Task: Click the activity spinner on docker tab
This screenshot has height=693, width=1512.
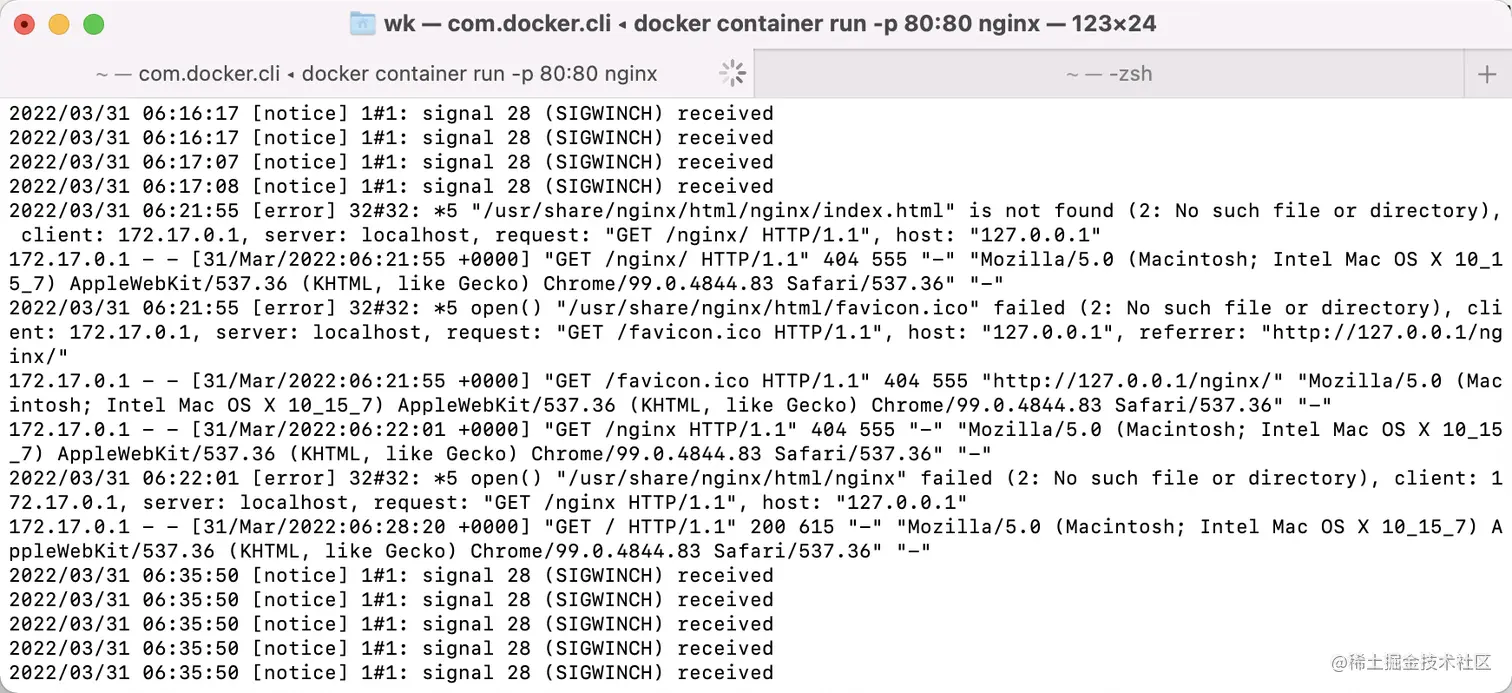Action: [733, 73]
